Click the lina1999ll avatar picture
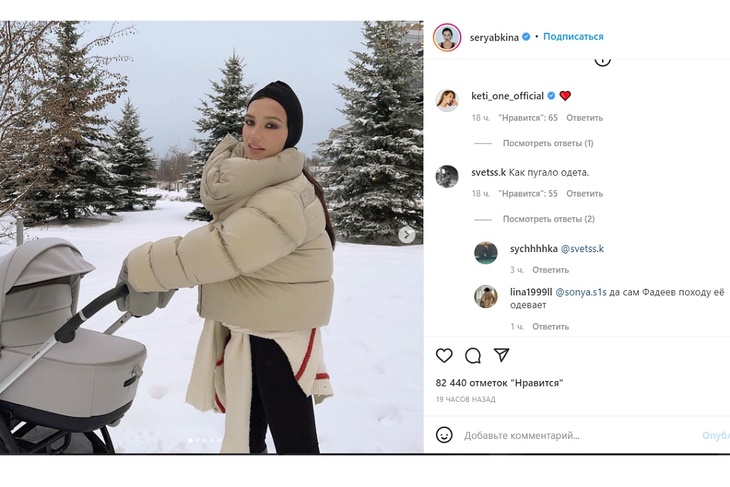 [486, 297]
